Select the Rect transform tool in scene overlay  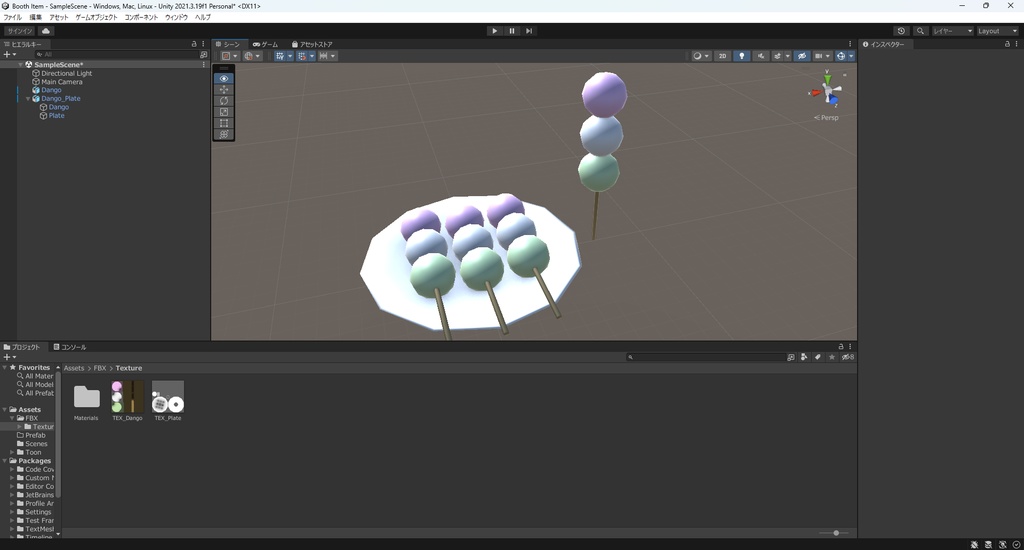coord(224,123)
